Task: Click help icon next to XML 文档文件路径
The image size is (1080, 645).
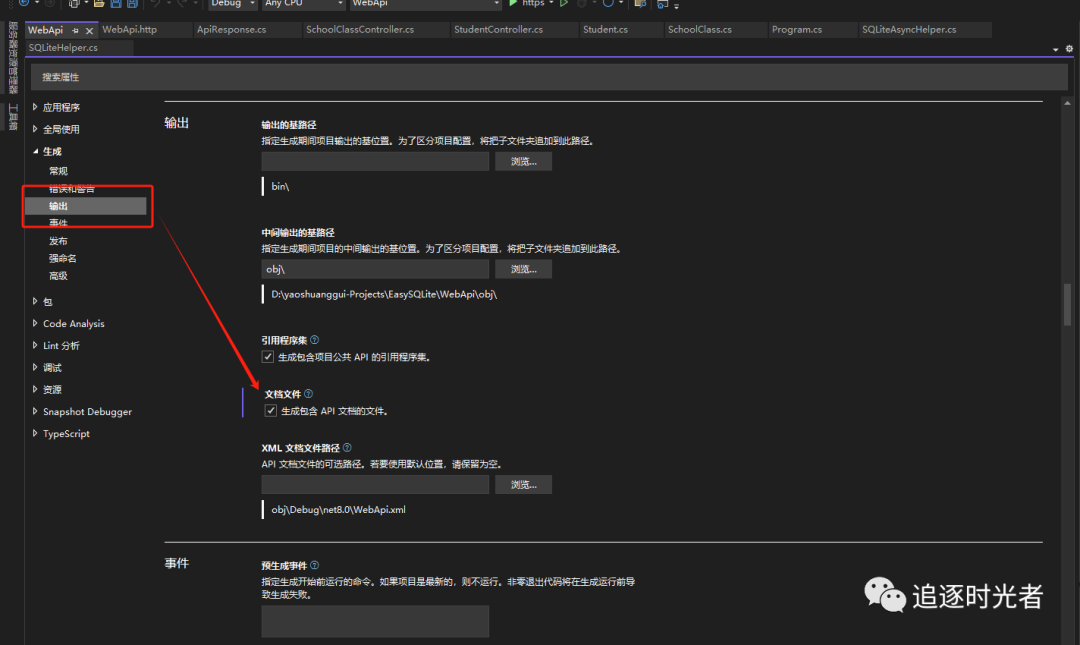Action: (x=347, y=448)
